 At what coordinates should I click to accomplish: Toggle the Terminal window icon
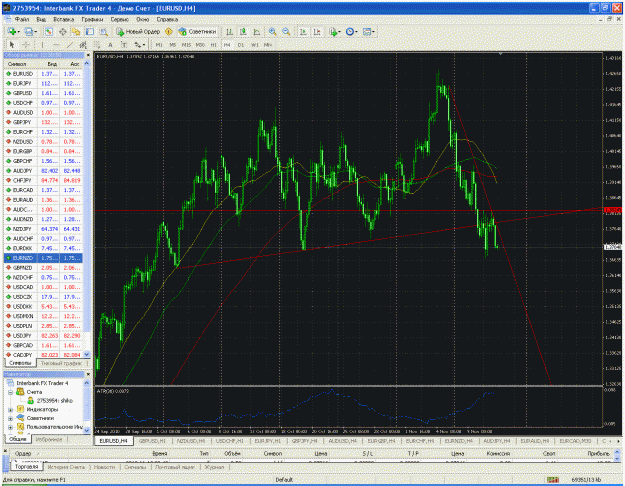click(x=90, y=31)
